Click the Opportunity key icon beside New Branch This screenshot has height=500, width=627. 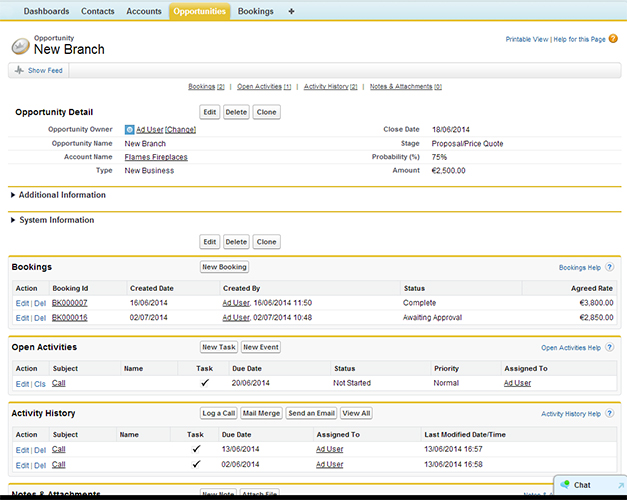pyautogui.click(x=20, y=45)
